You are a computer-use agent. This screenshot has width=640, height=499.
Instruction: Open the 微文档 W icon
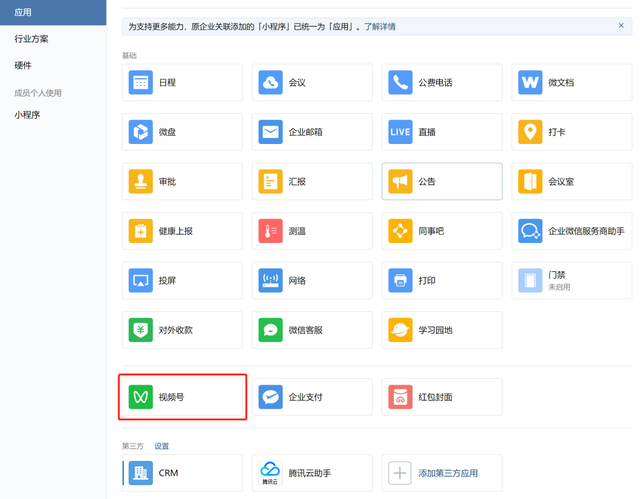point(530,82)
